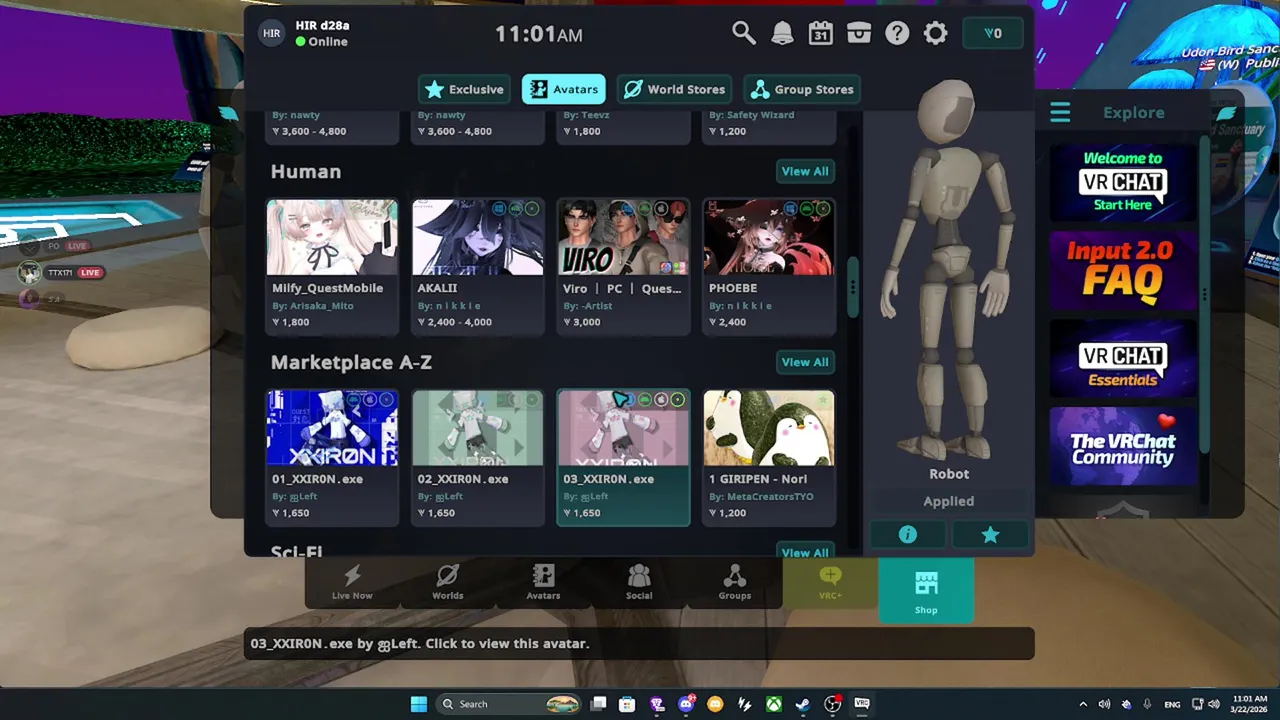
Task: Open notifications bell icon
Action: (x=782, y=33)
